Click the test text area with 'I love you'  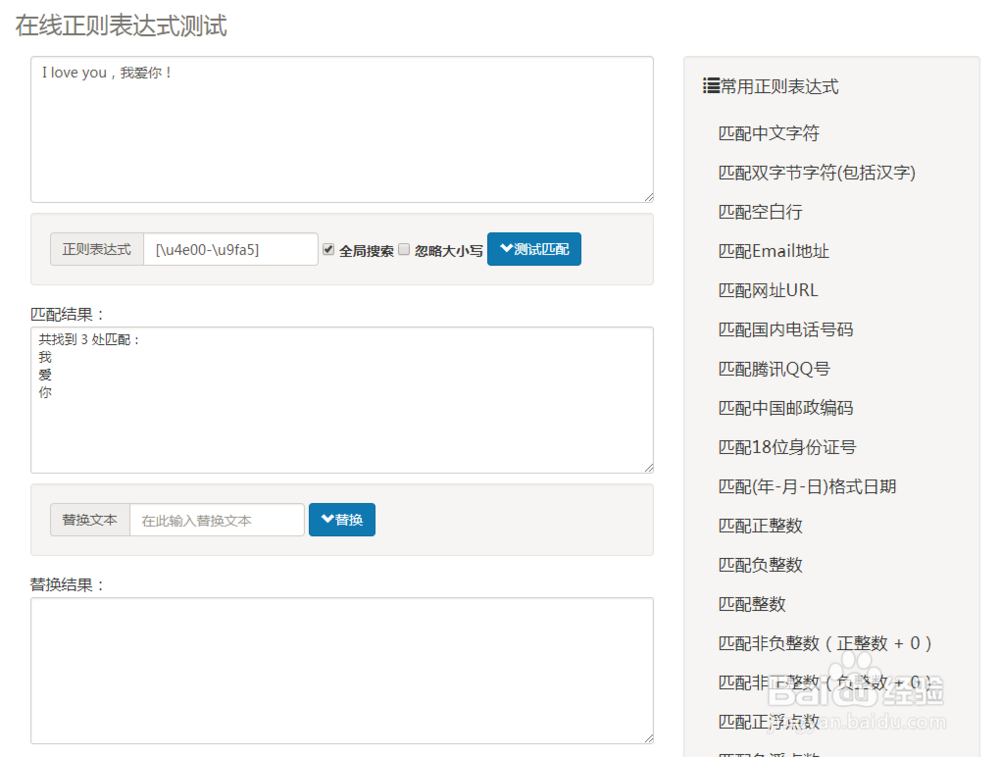coord(342,129)
